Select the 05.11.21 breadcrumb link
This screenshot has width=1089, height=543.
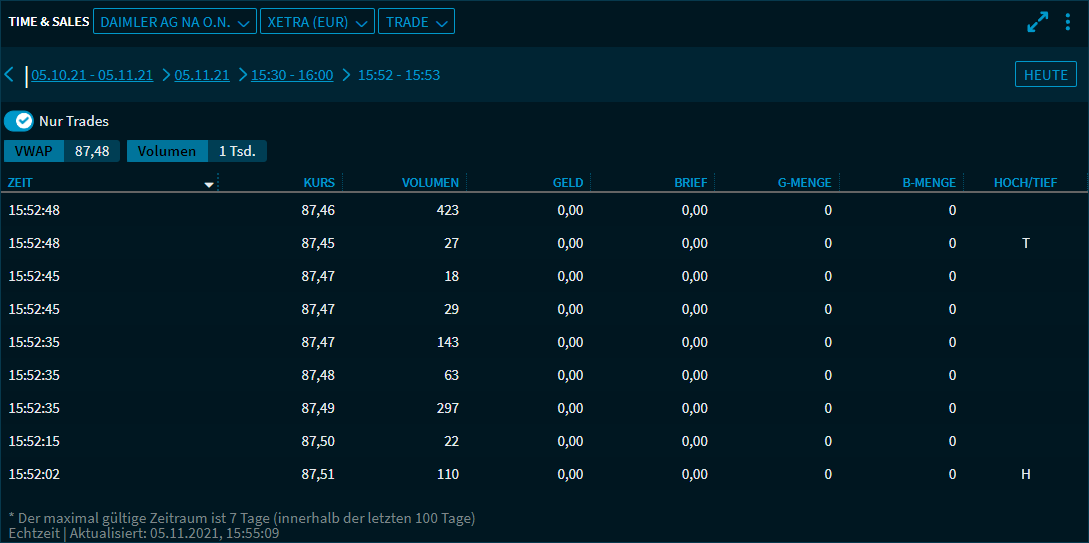pos(202,75)
